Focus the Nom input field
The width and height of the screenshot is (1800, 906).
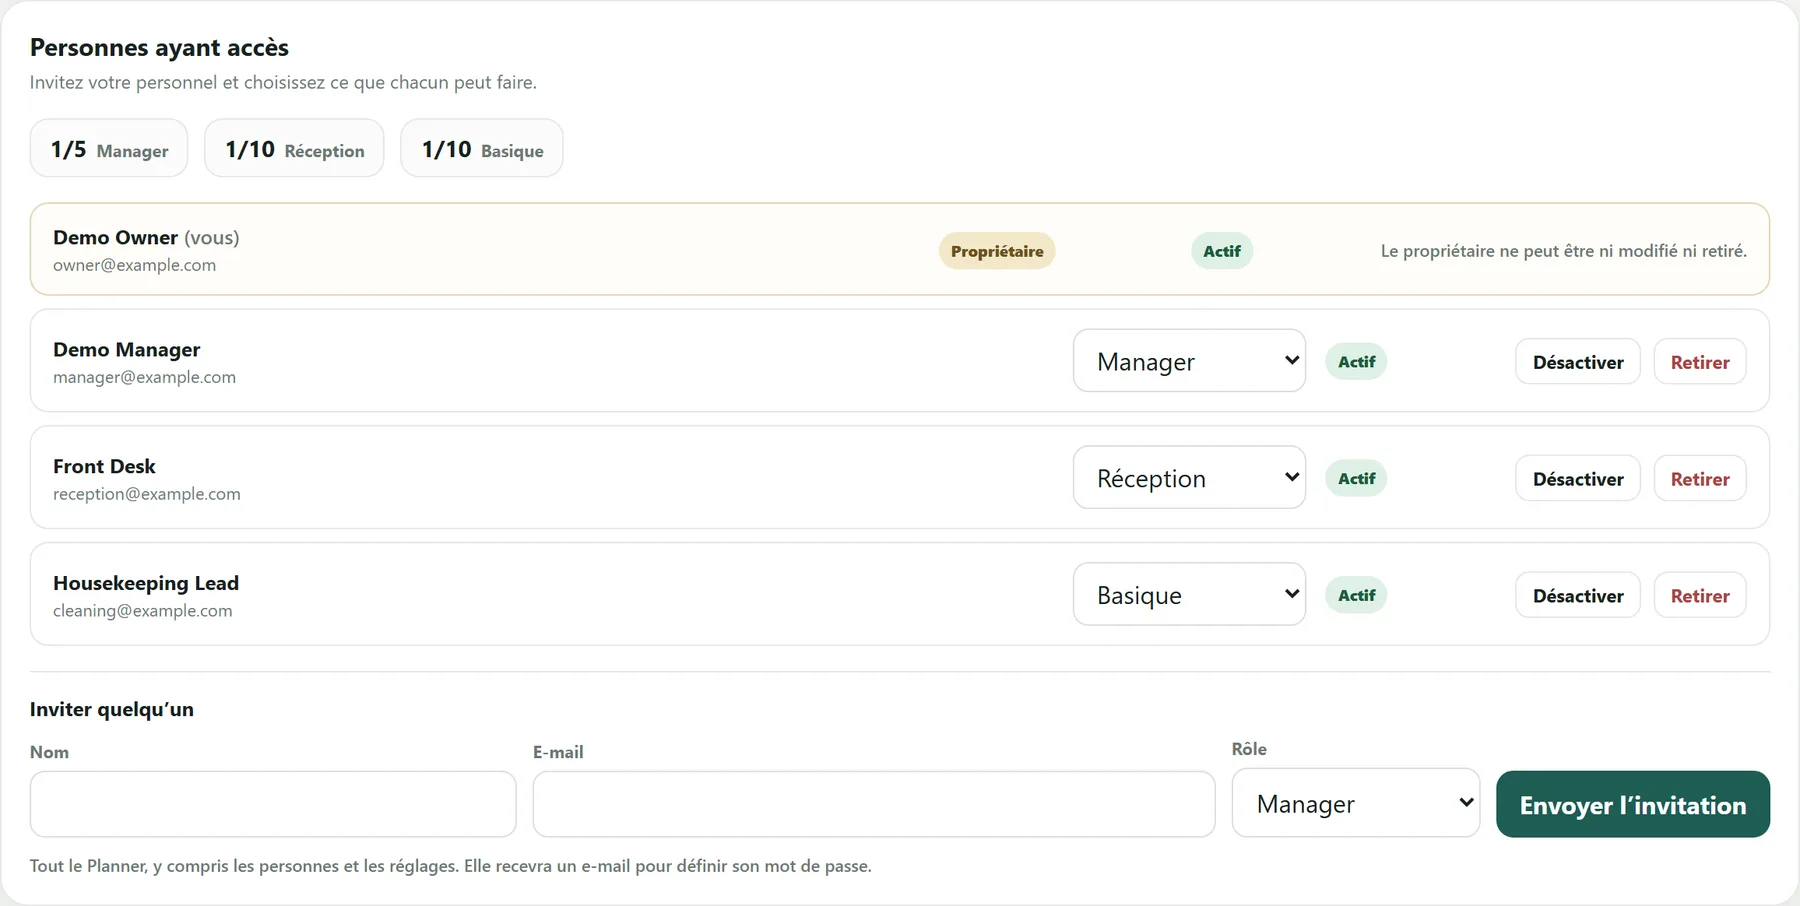point(273,804)
